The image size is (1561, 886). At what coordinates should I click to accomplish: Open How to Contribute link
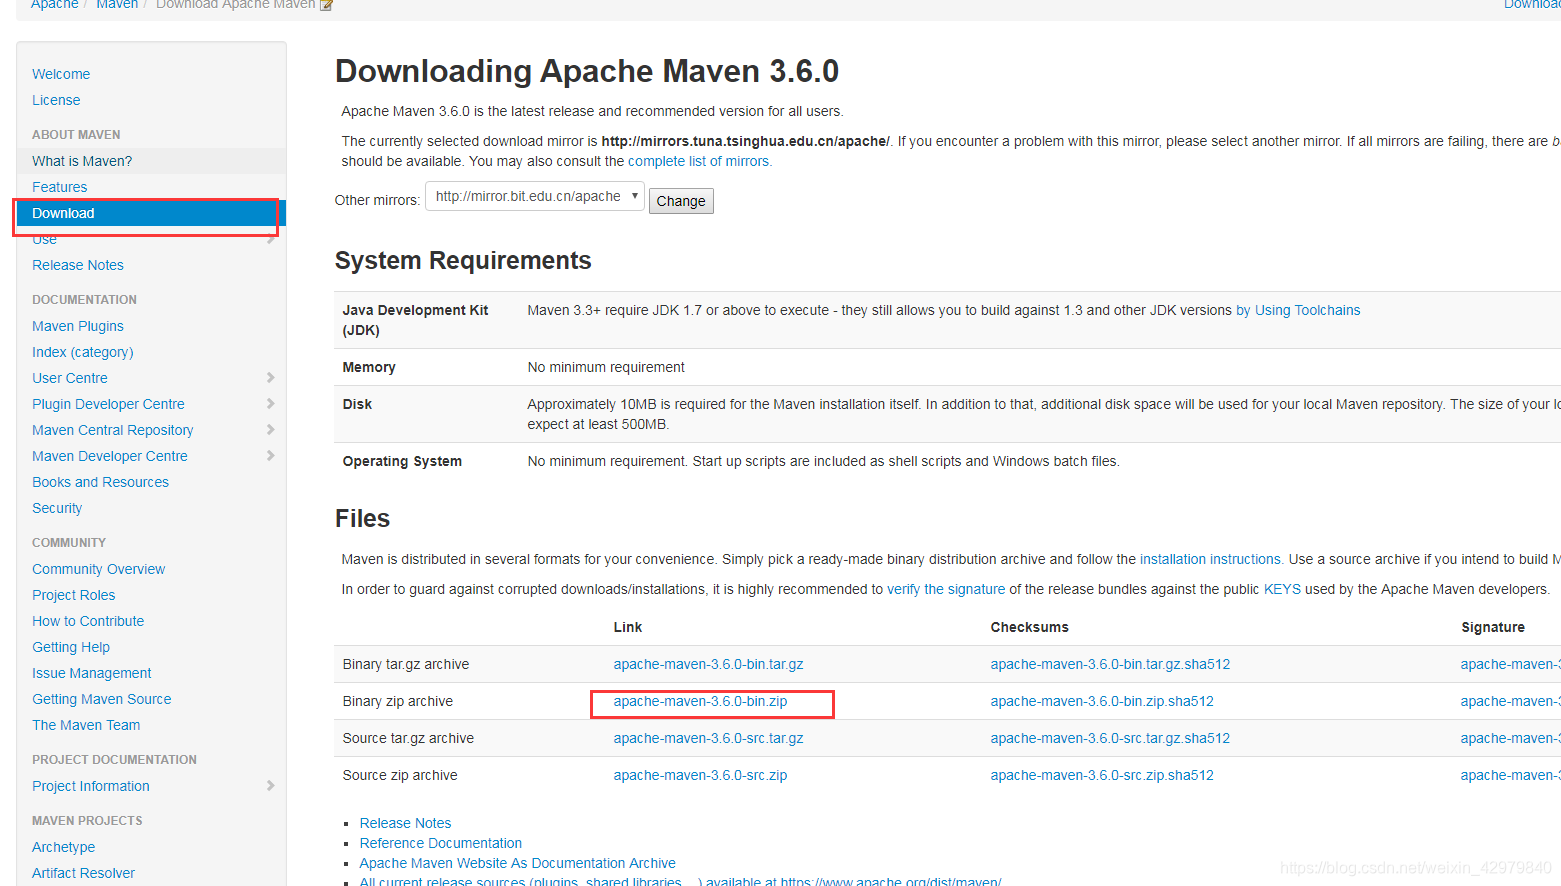[x=88, y=621]
